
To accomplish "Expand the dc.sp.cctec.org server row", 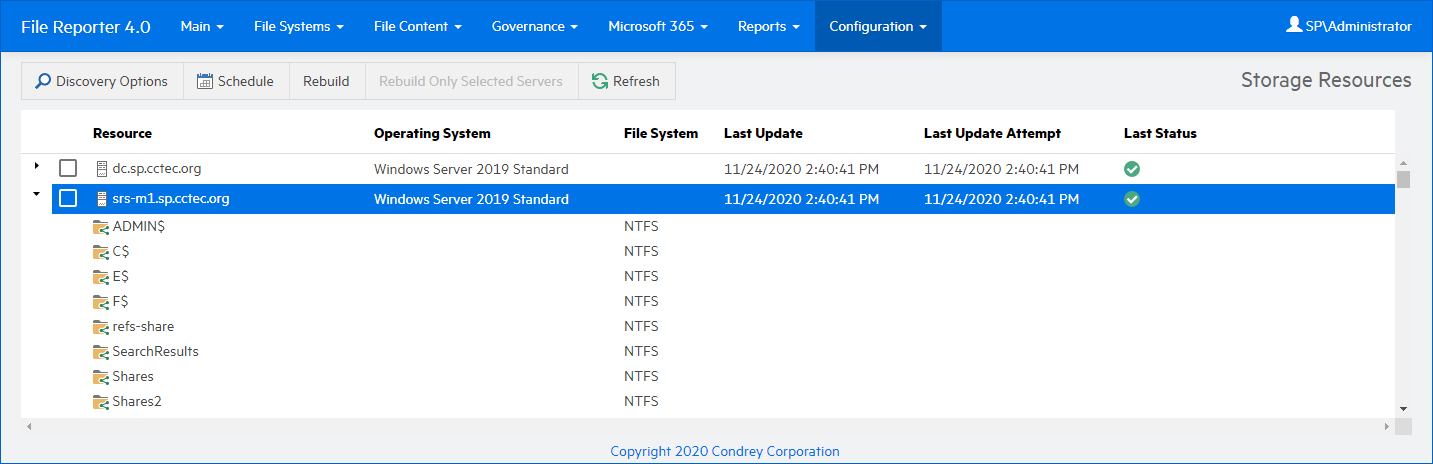I will pos(37,165).
